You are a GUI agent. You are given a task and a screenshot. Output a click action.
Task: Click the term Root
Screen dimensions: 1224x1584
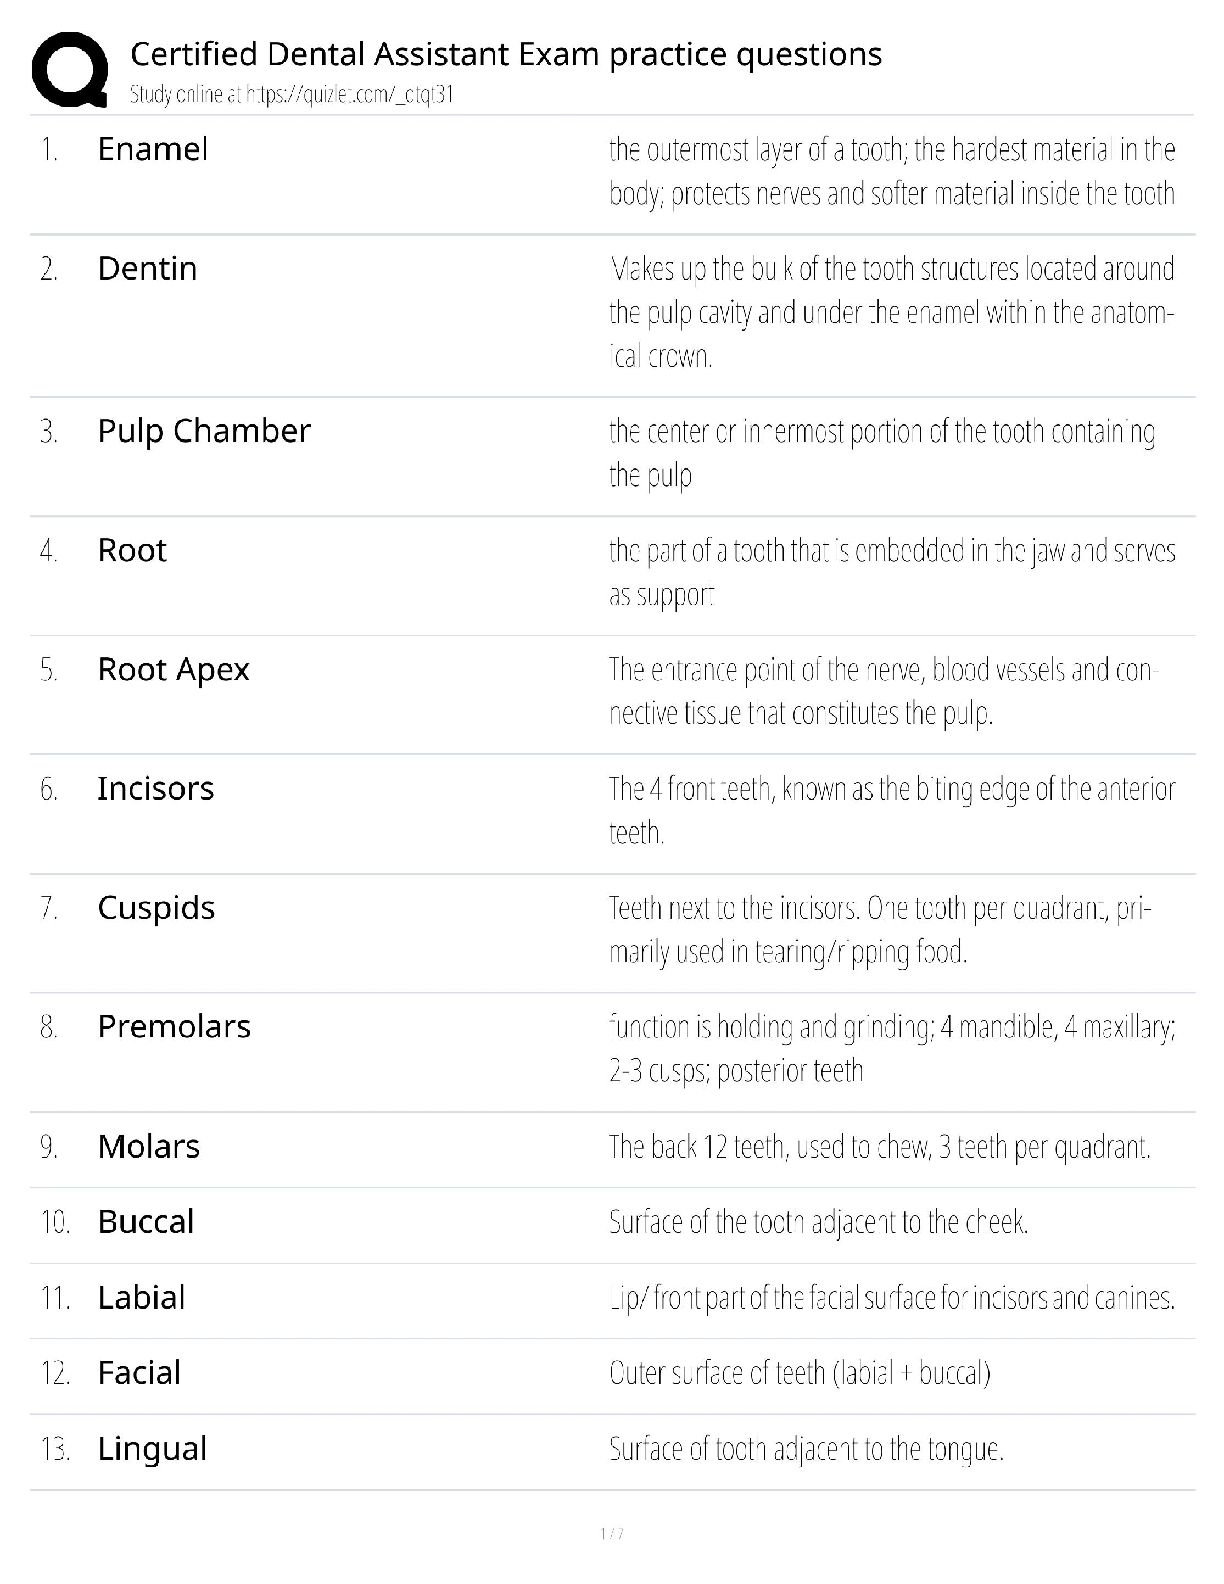(132, 550)
